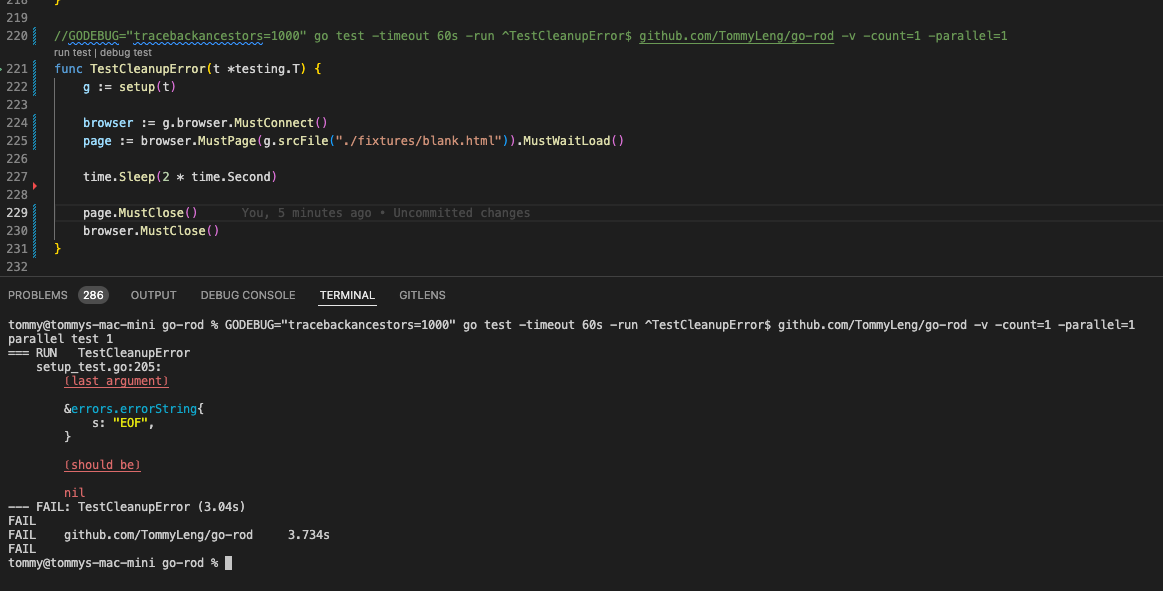1163x591 pixels.
Task: Switch to the GITLENS tab
Action: pos(422,295)
